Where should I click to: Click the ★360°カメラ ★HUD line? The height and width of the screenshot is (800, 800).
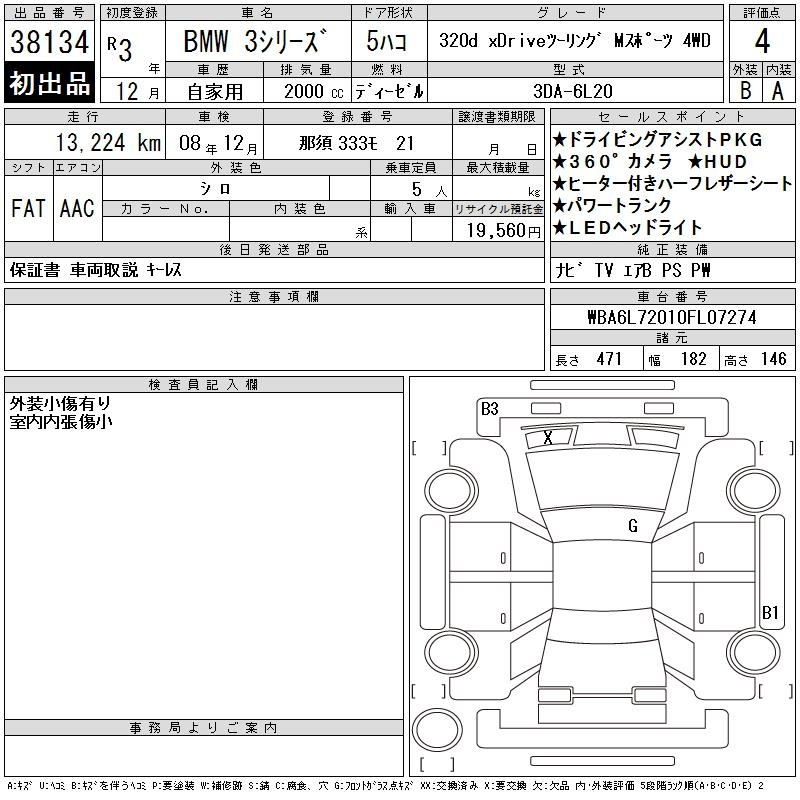tap(651, 161)
